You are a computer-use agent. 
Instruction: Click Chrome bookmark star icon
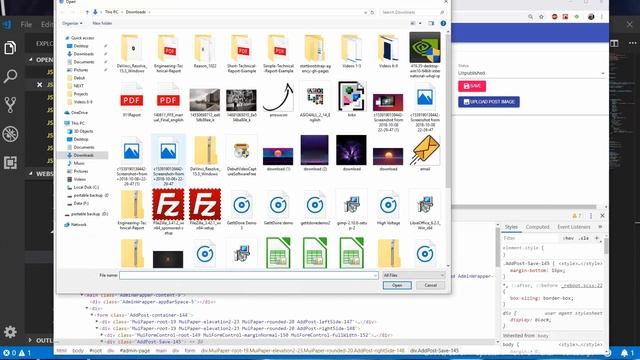point(541,17)
